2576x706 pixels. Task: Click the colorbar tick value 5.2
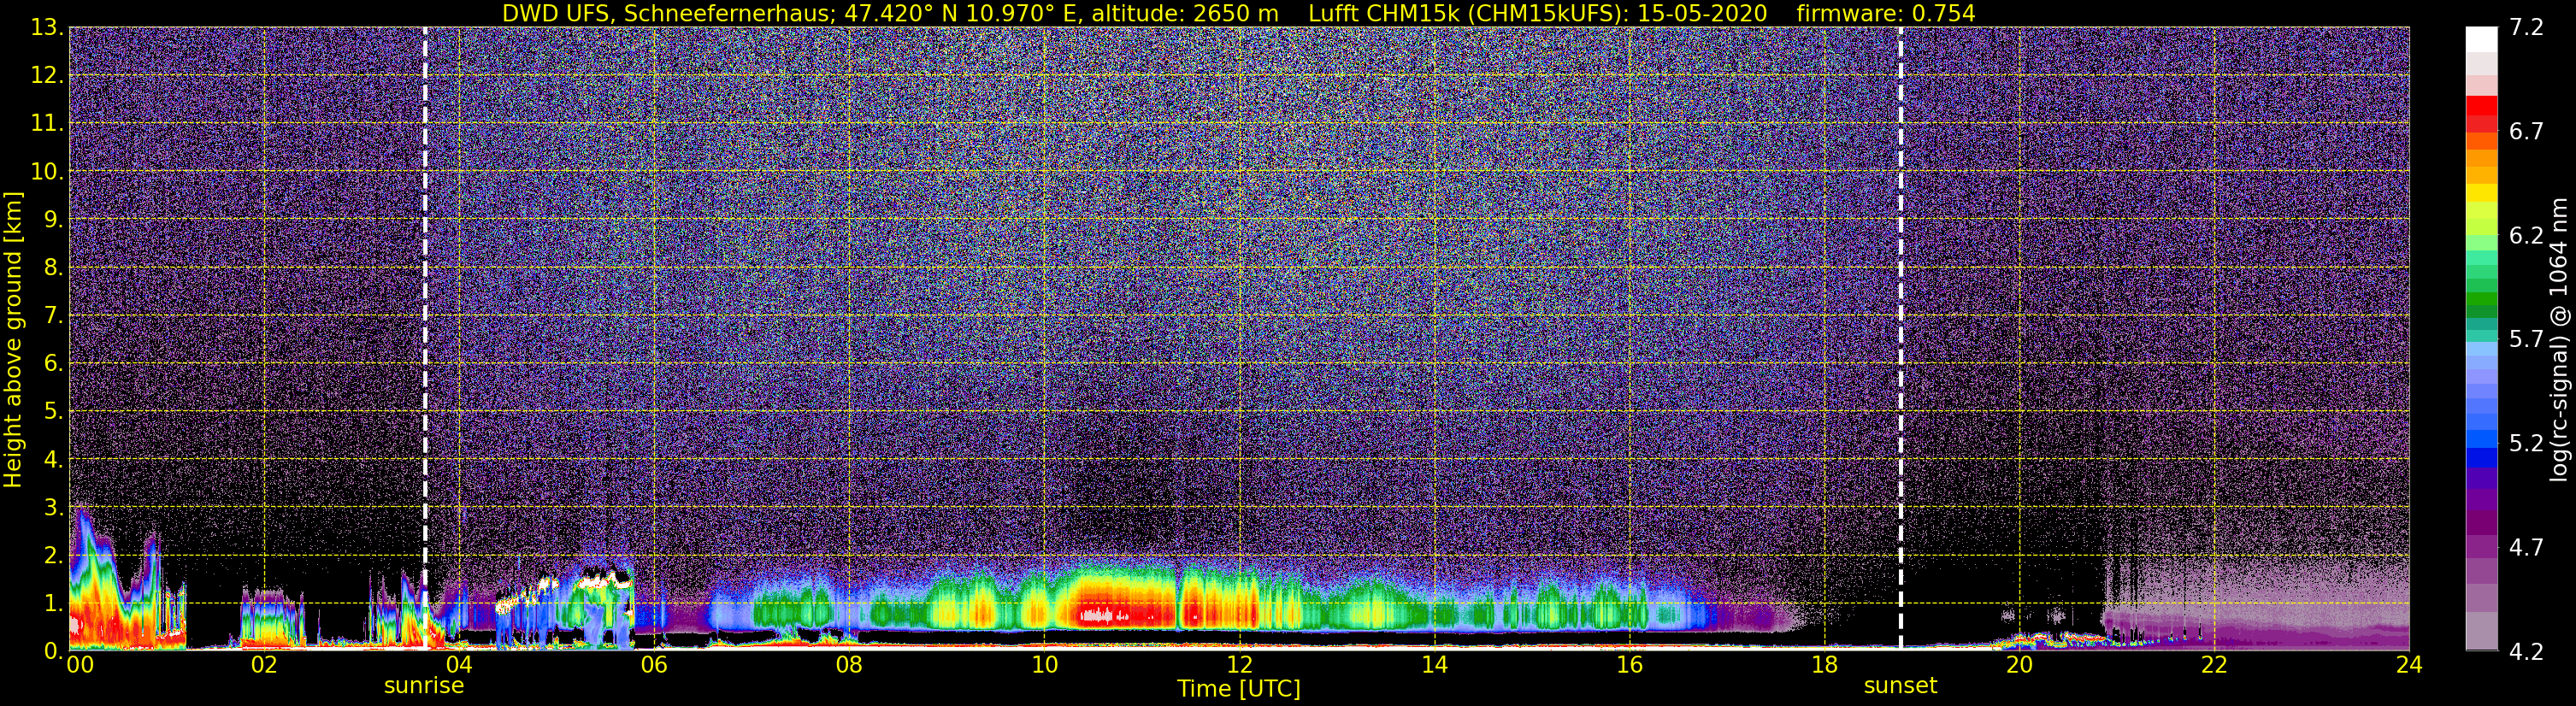(x=2526, y=443)
